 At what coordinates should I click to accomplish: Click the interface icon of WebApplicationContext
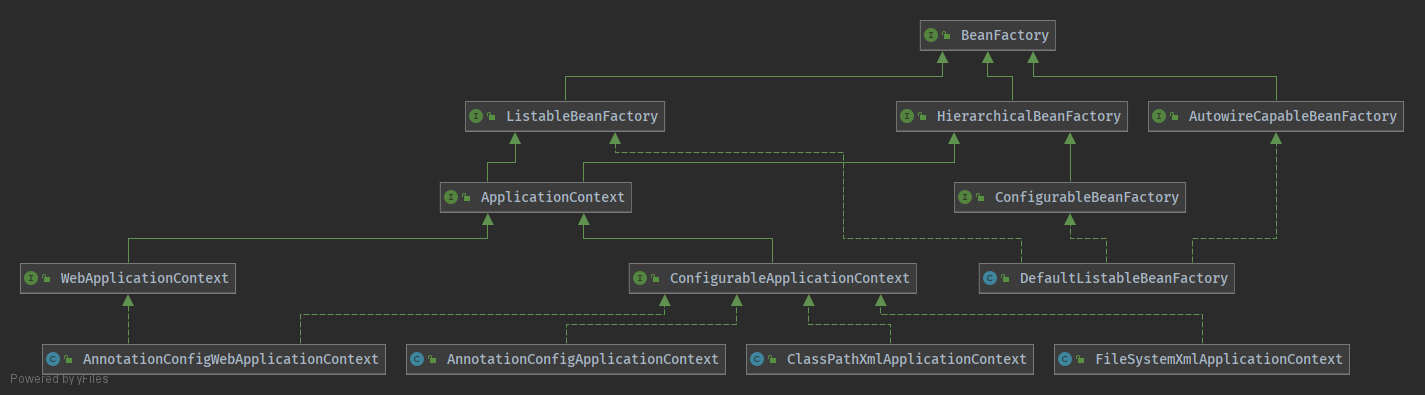tap(31, 278)
